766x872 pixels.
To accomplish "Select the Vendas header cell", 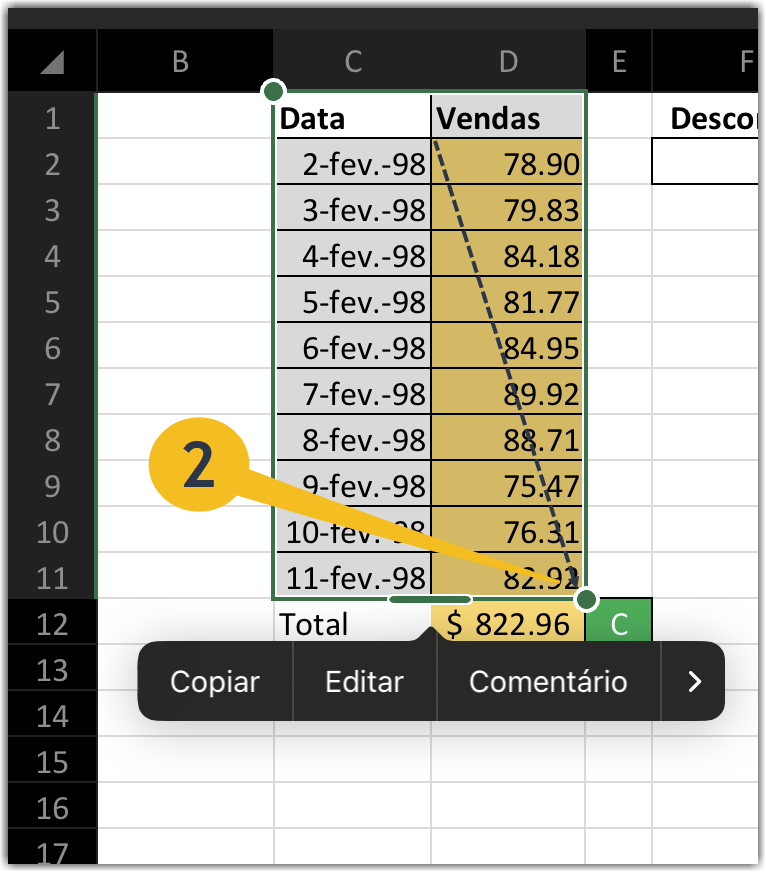I will click(507, 116).
